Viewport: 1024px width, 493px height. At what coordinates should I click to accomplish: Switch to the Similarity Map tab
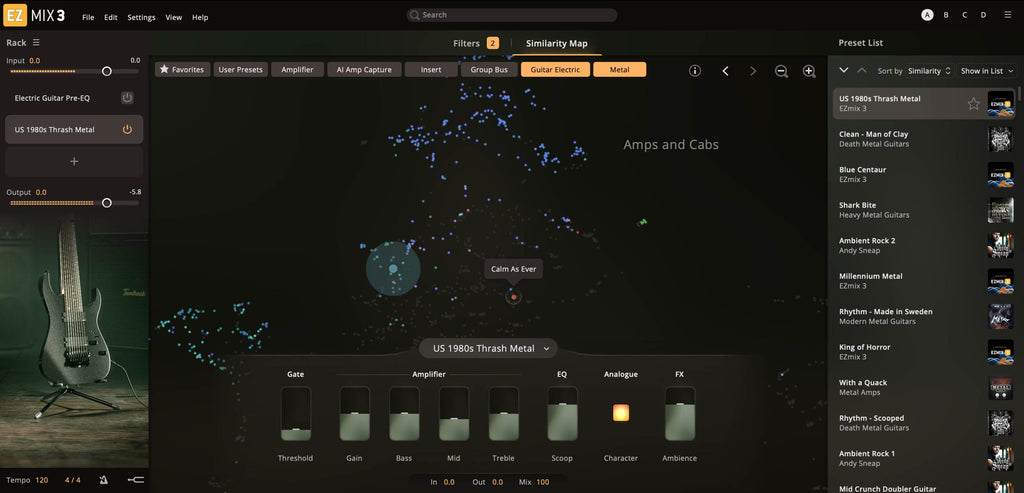[556, 43]
